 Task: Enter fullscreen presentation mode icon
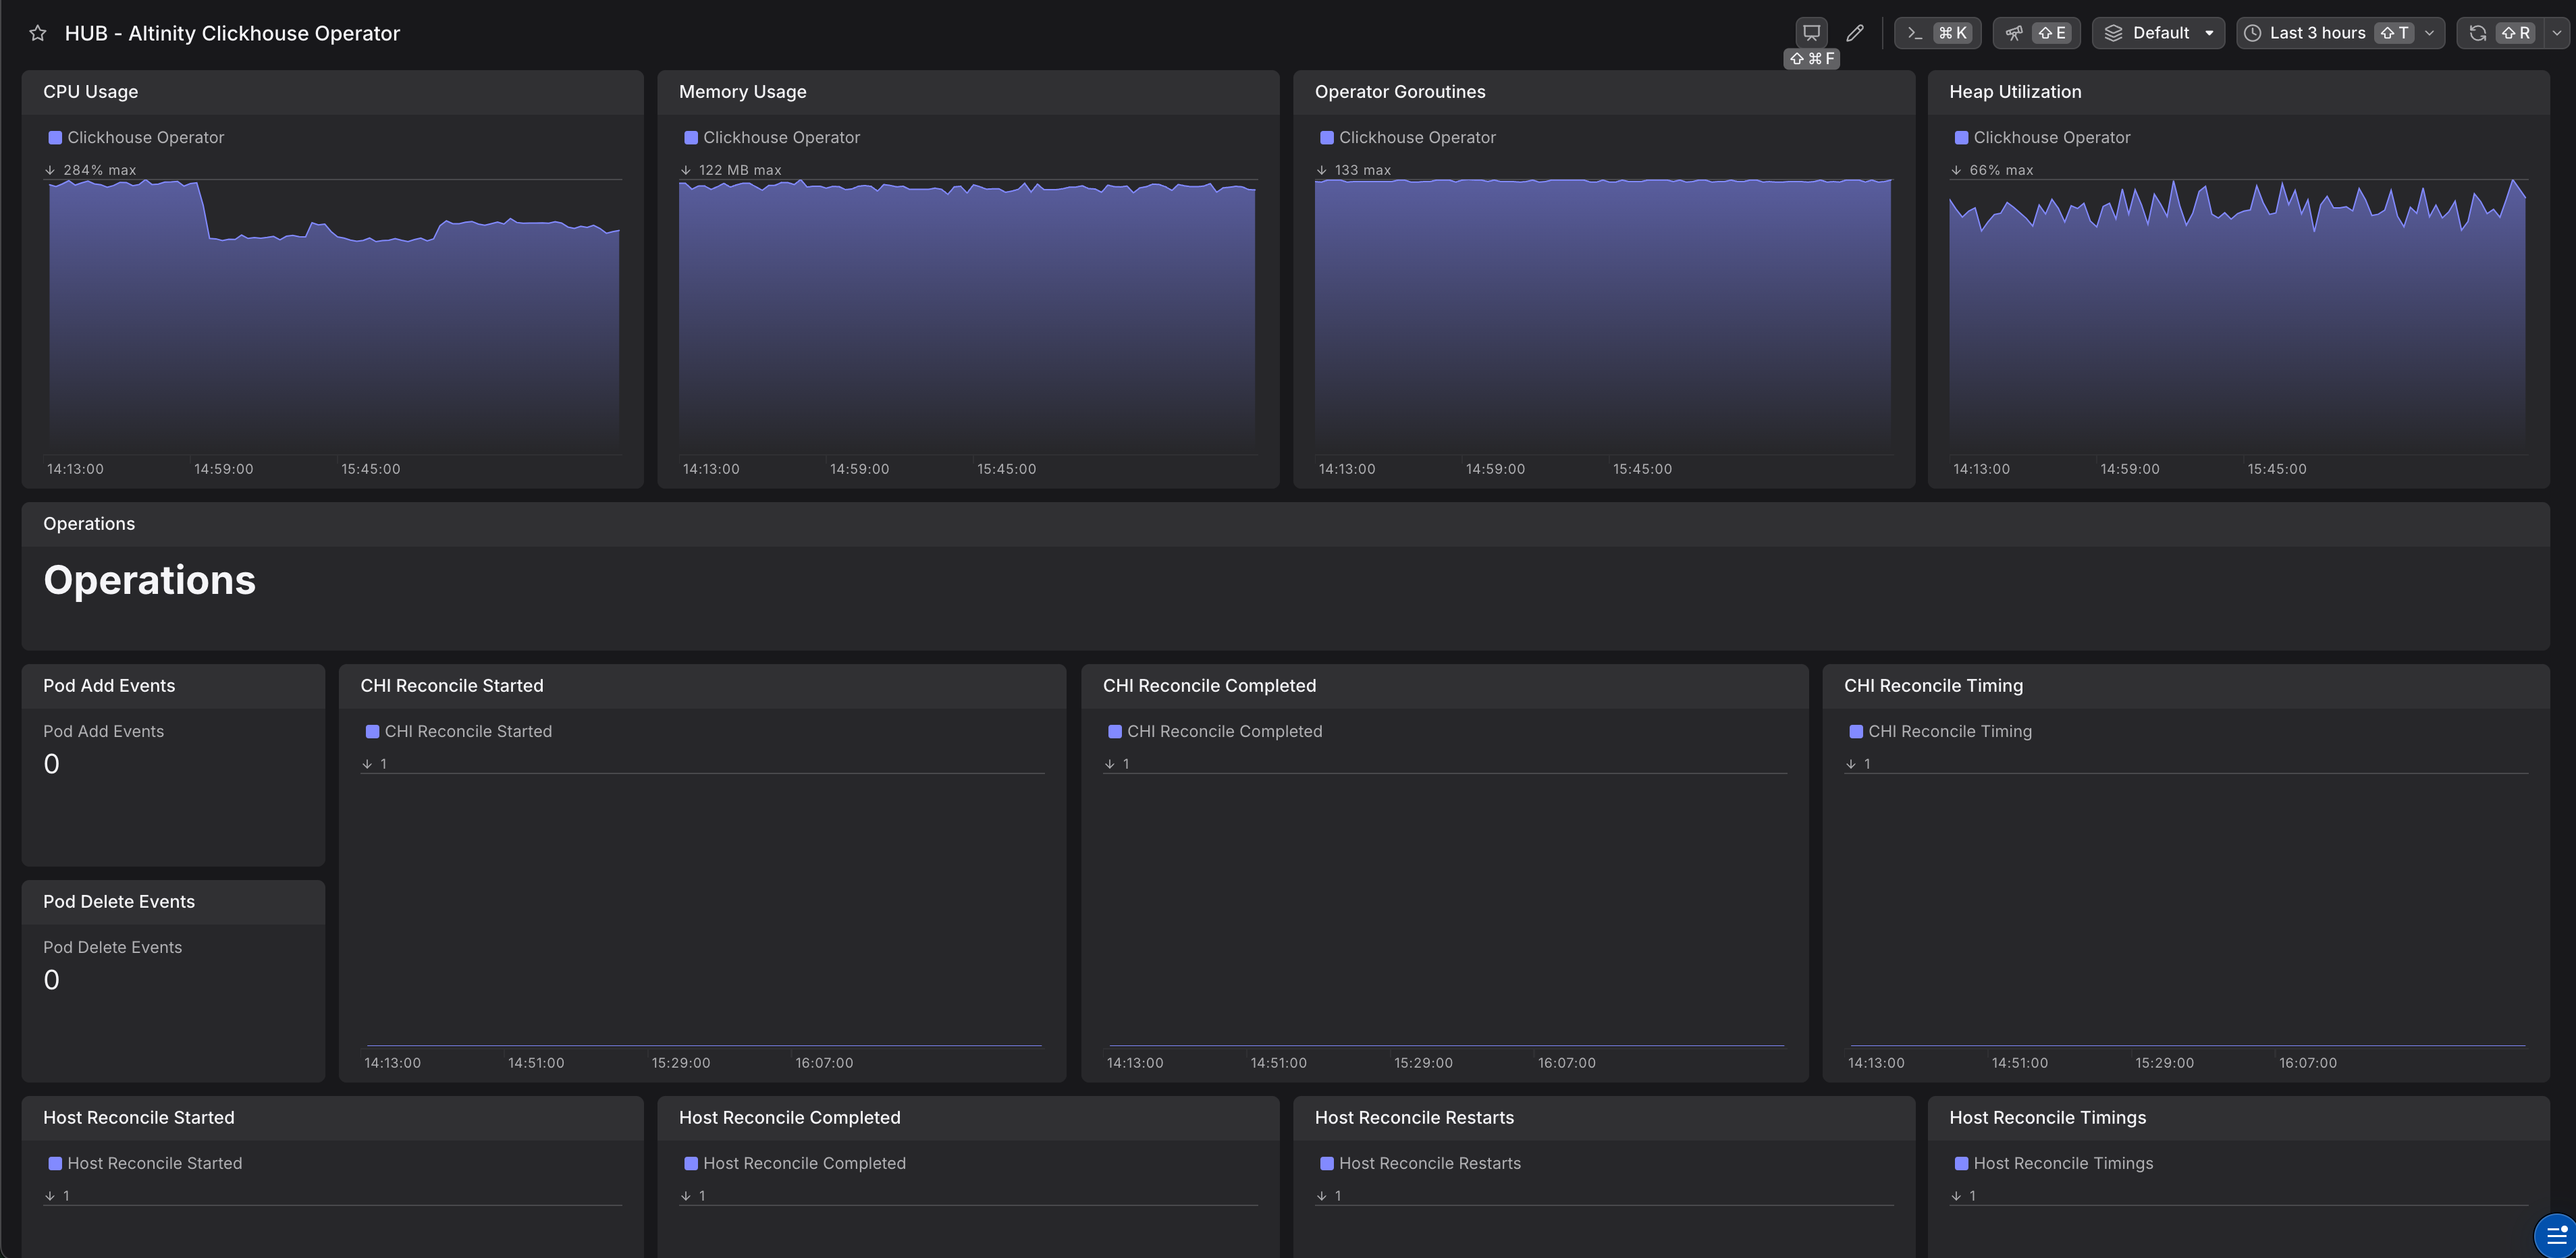coord(1811,33)
